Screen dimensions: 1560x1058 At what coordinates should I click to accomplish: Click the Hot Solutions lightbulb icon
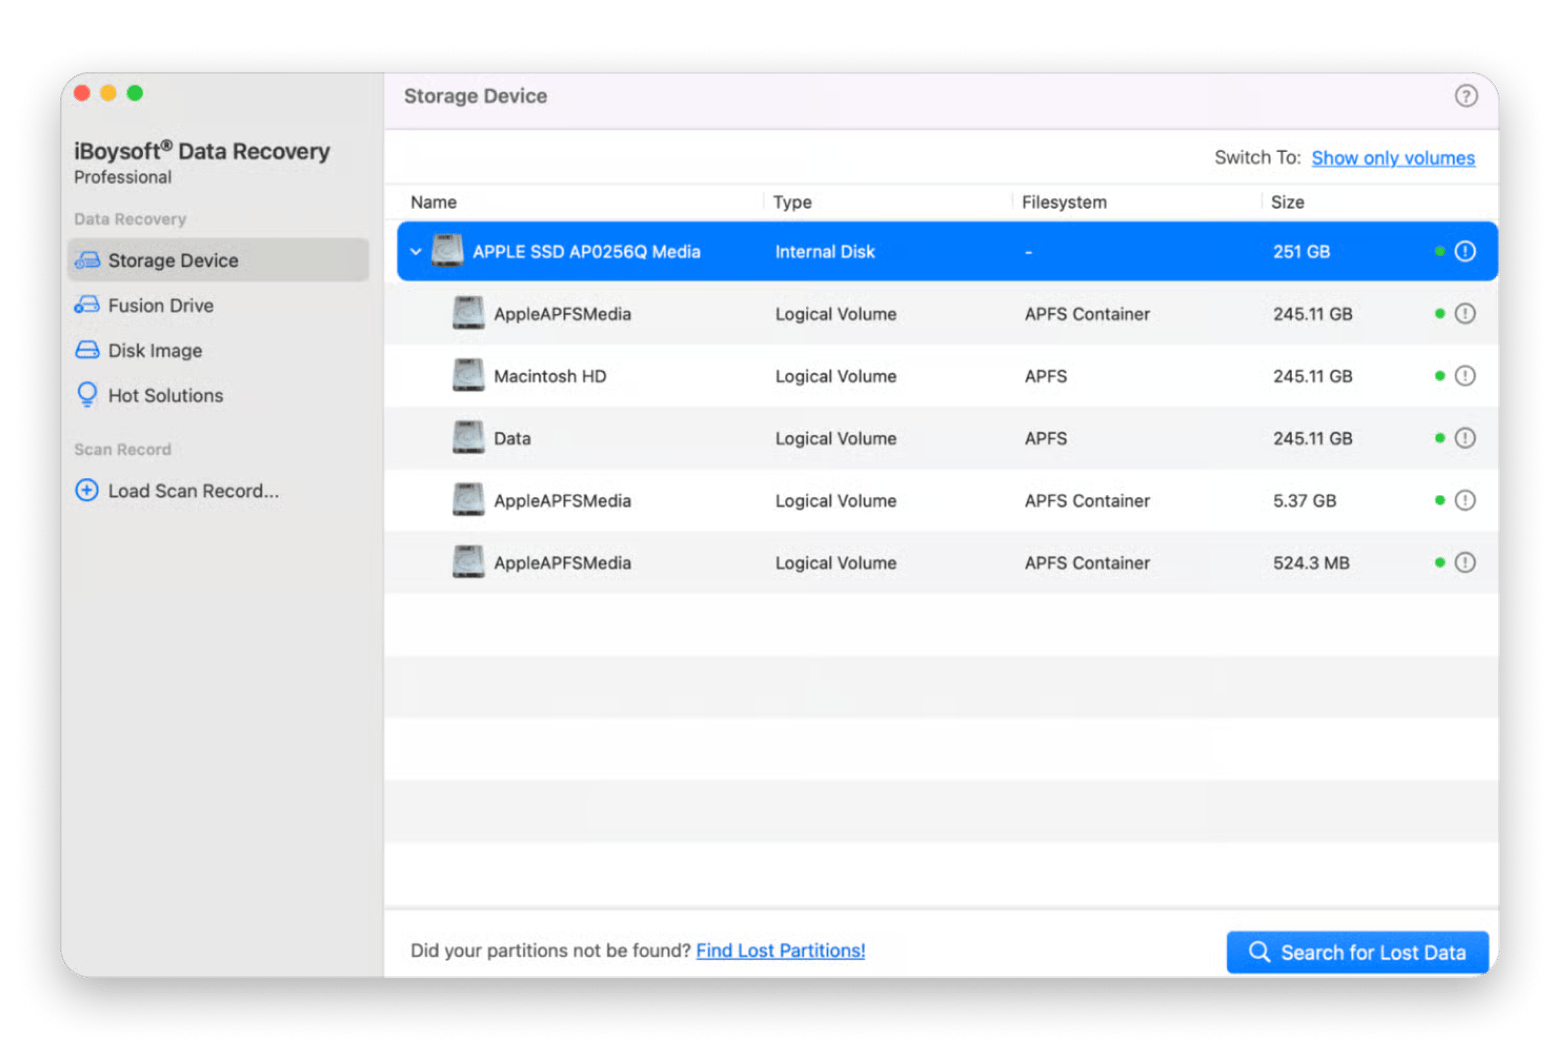click(87, 394)
